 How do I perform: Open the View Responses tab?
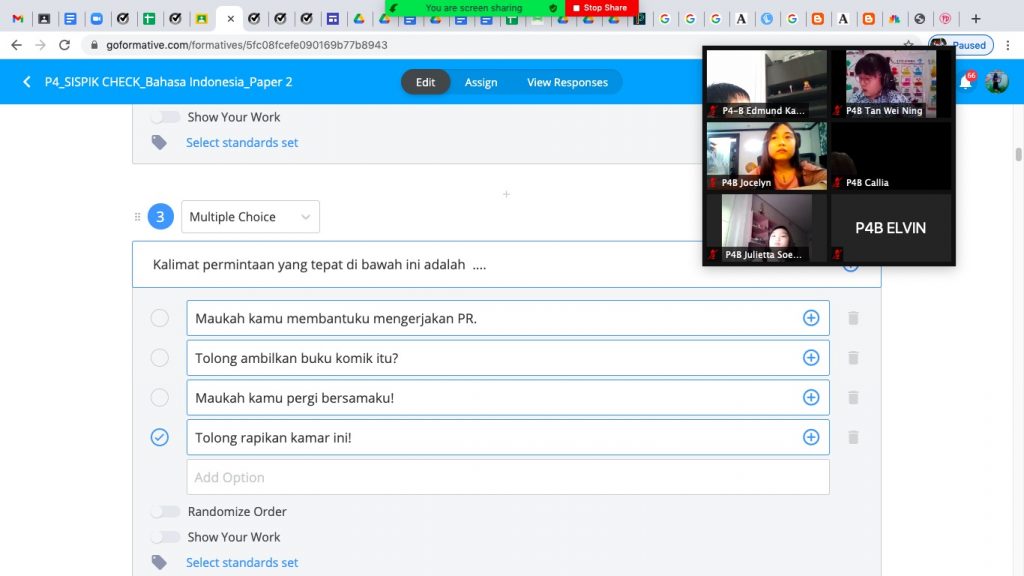[x=567, y=82]
